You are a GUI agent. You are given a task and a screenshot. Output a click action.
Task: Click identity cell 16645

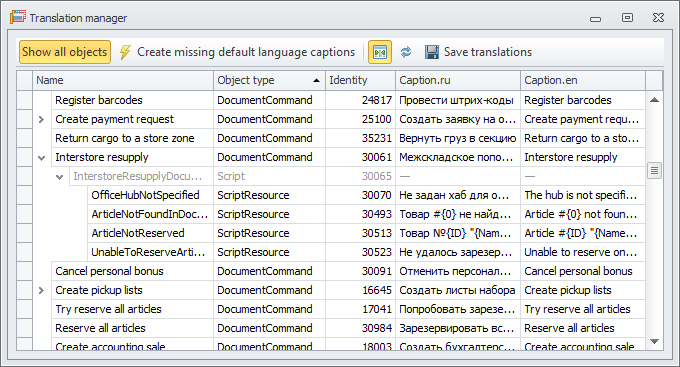(x=360, y=290)
